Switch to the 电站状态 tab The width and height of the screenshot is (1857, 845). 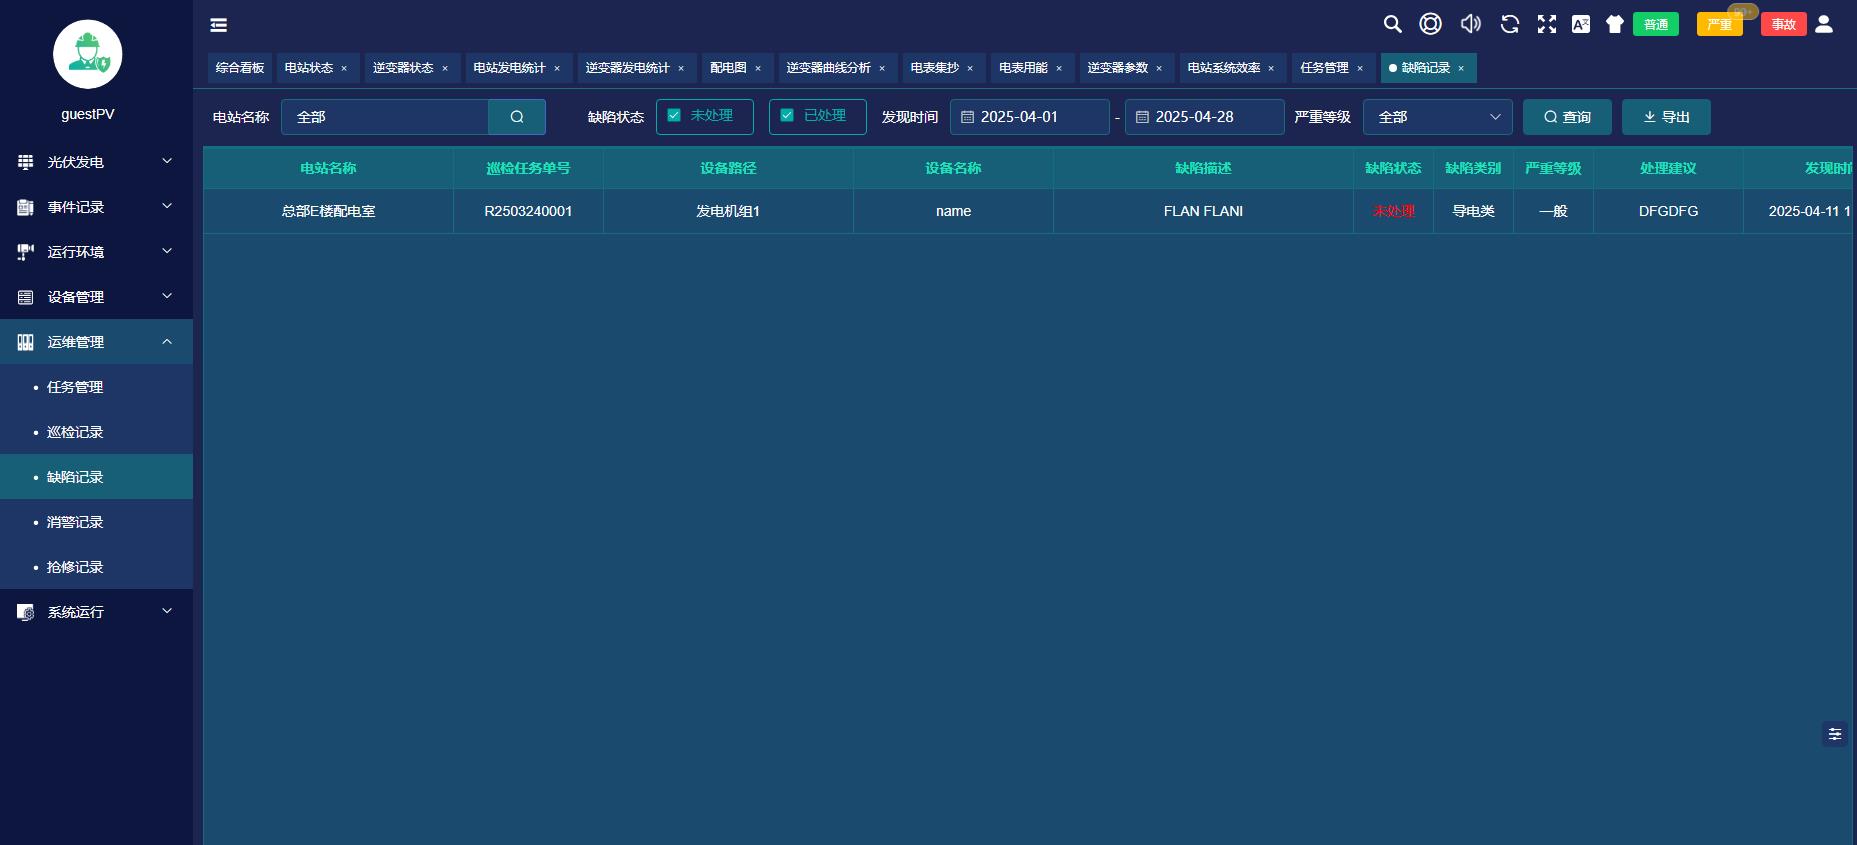coord(308,68)
